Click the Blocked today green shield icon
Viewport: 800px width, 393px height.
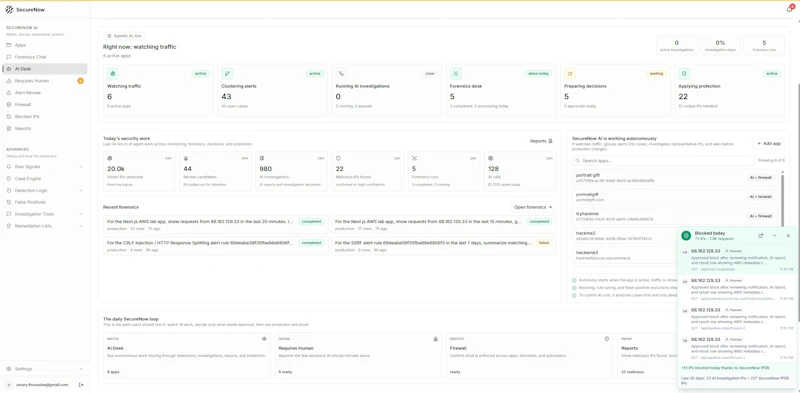click(x=686, y=235)
